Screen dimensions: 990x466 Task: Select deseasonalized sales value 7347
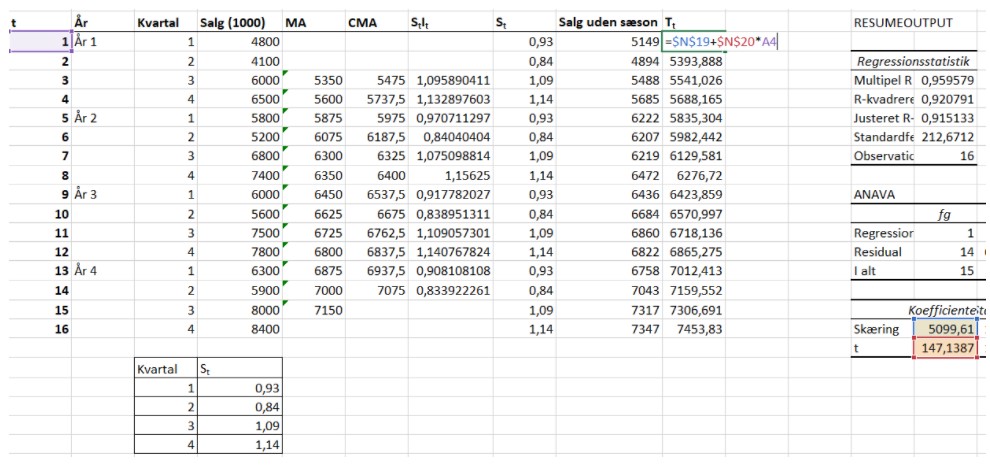pyautogui.click(x=609, y=328)
